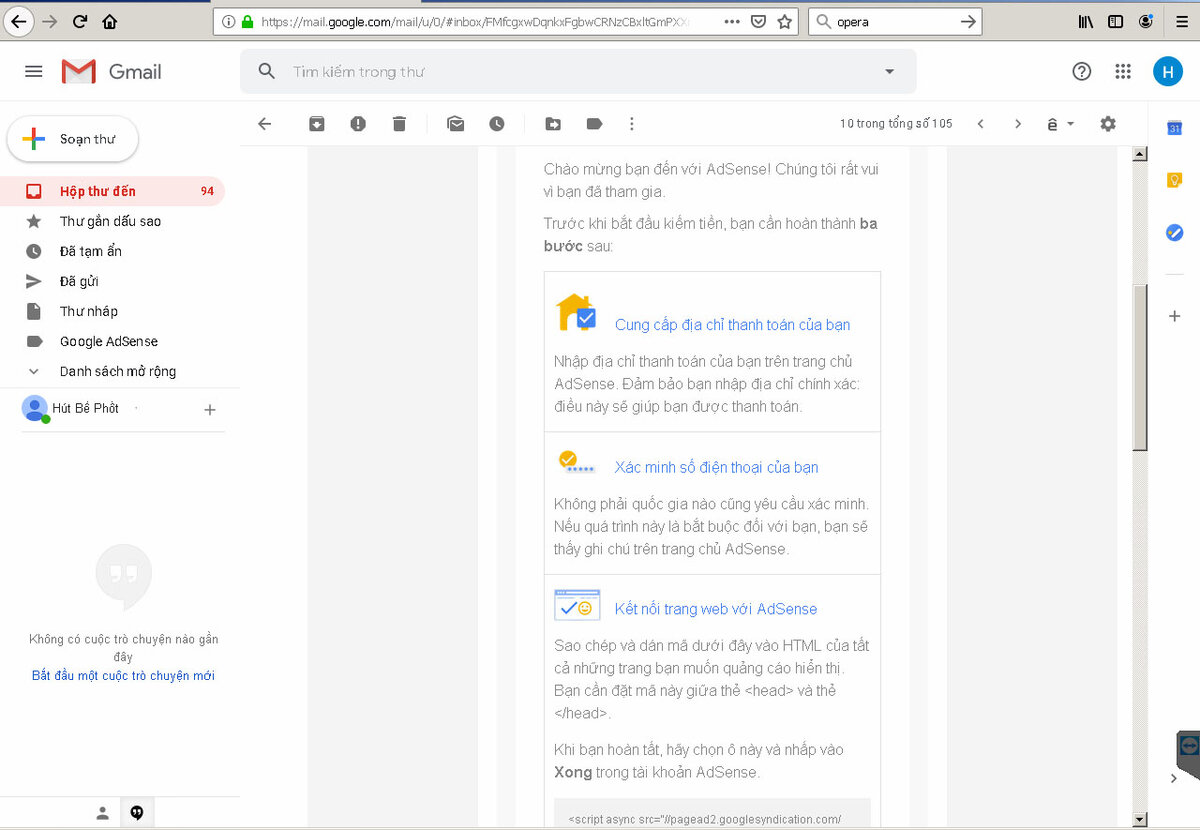Click 'Bắt đầu một cuộc trò chuyện mới' link
Viewport: 1200px width, 830px height.
click(x=123, y=676)
